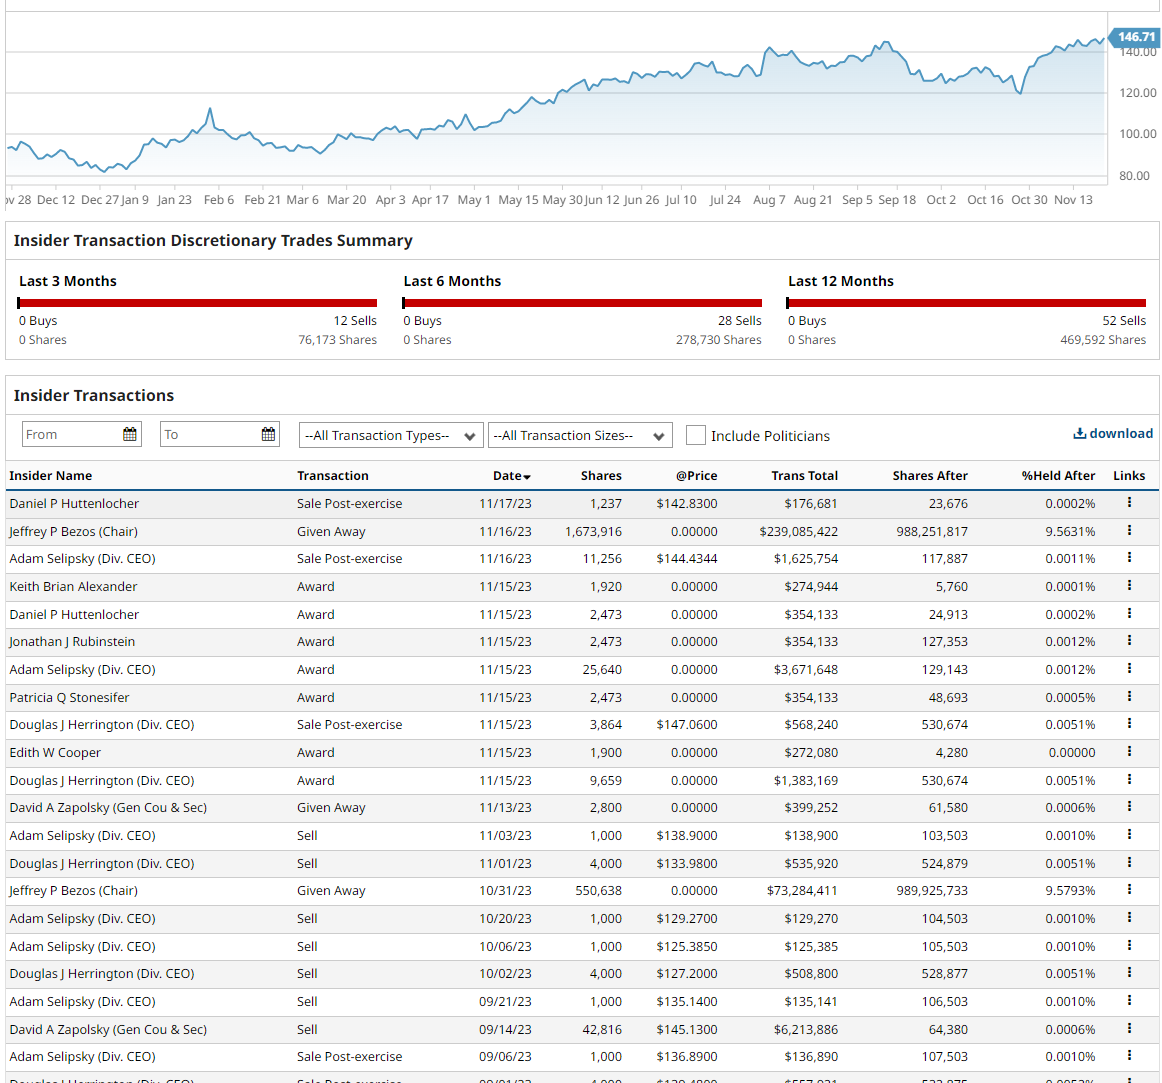Enable the Include Politicians checkbox
This screenshot has height=1083, width=1162.
pos(696,435)
